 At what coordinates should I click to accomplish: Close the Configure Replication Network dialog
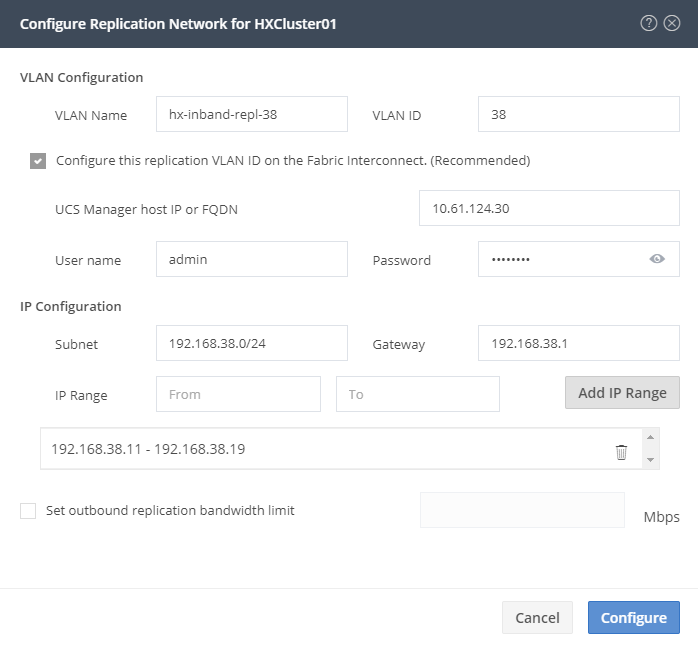click(x=672, y=23)
